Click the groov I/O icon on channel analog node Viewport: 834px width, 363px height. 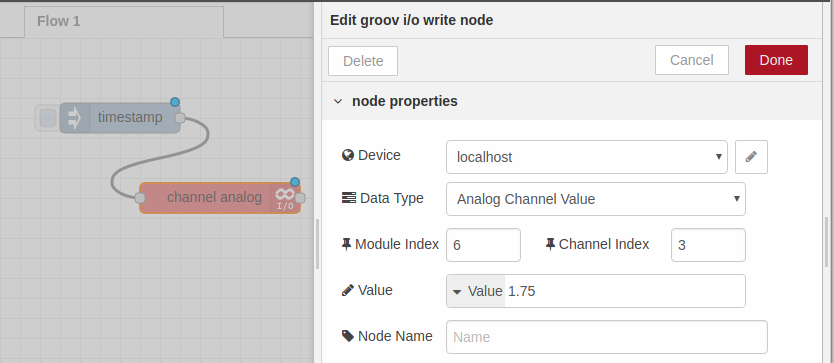(285, 198)
